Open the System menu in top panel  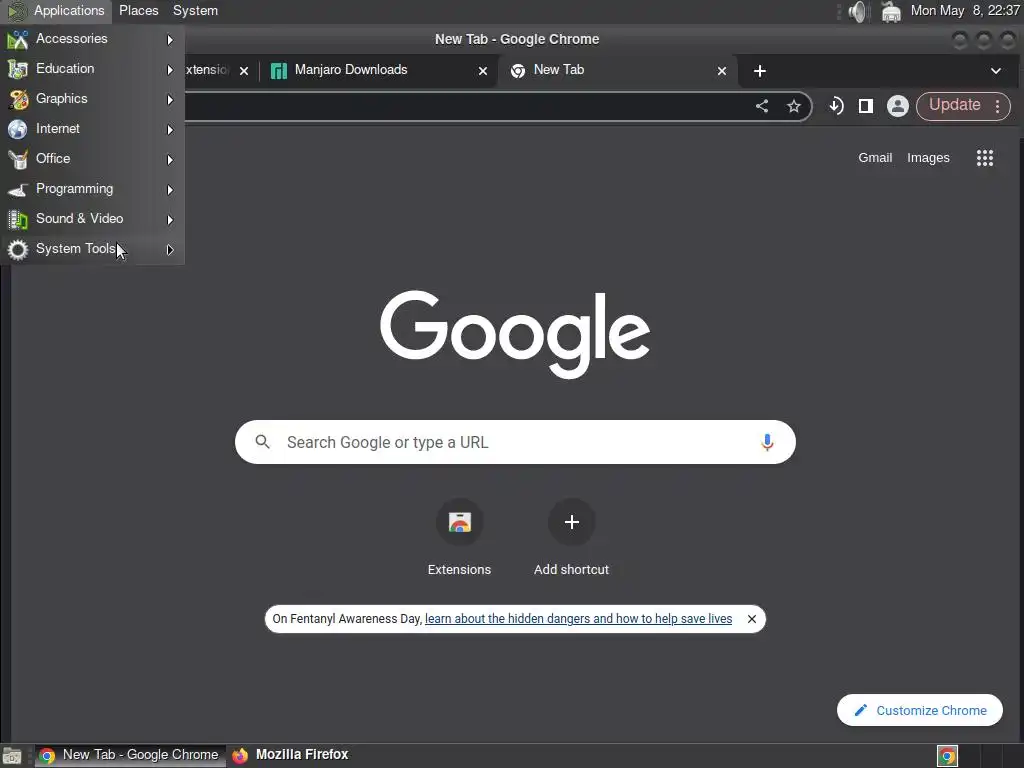(195, 10)
